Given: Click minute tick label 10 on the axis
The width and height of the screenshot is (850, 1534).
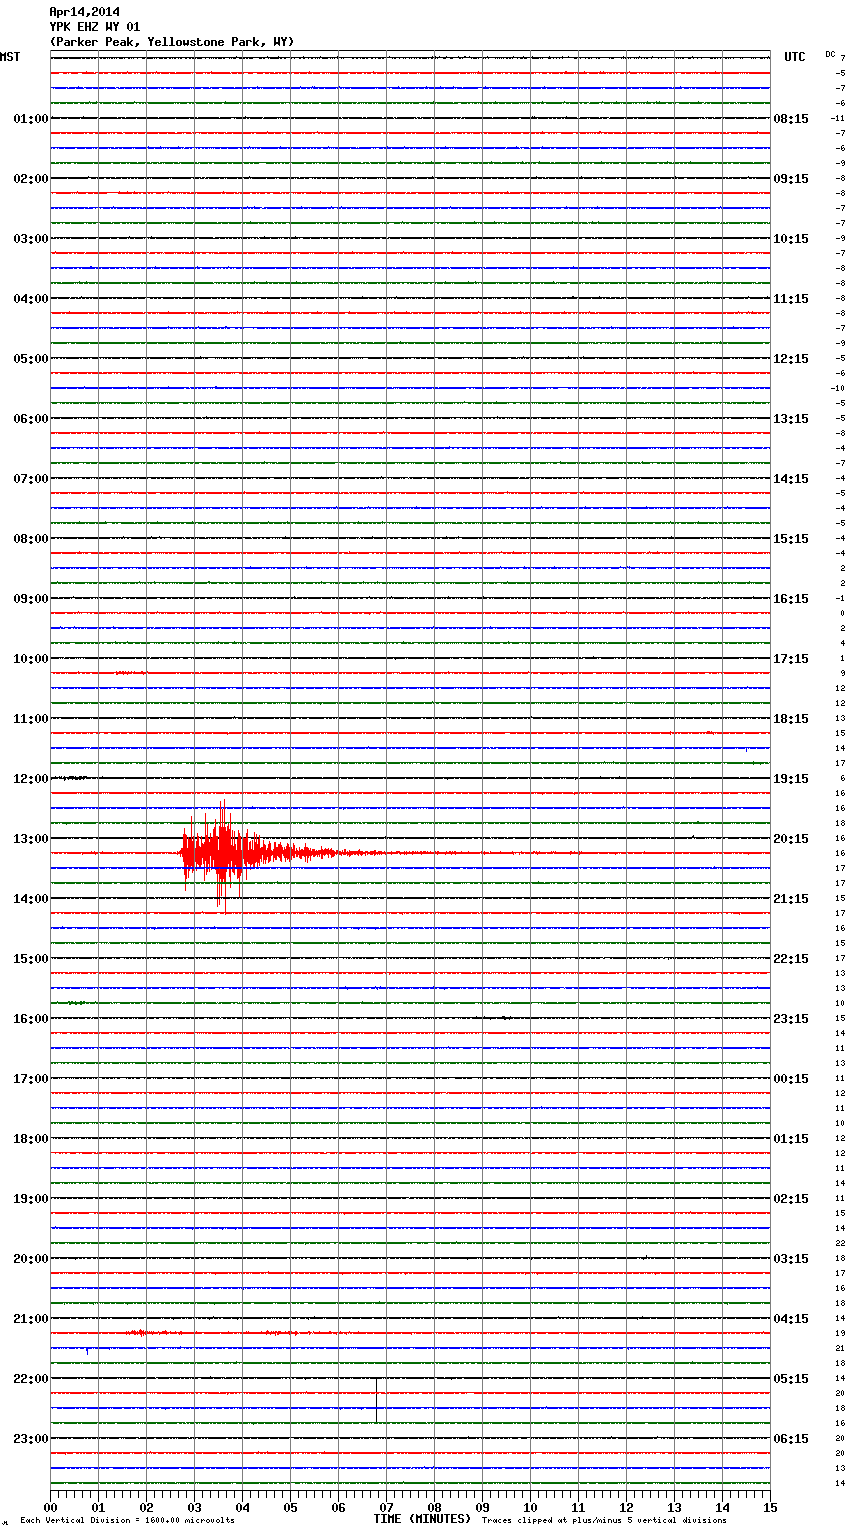Looking at the screenshot, I should pos(530,1507).
